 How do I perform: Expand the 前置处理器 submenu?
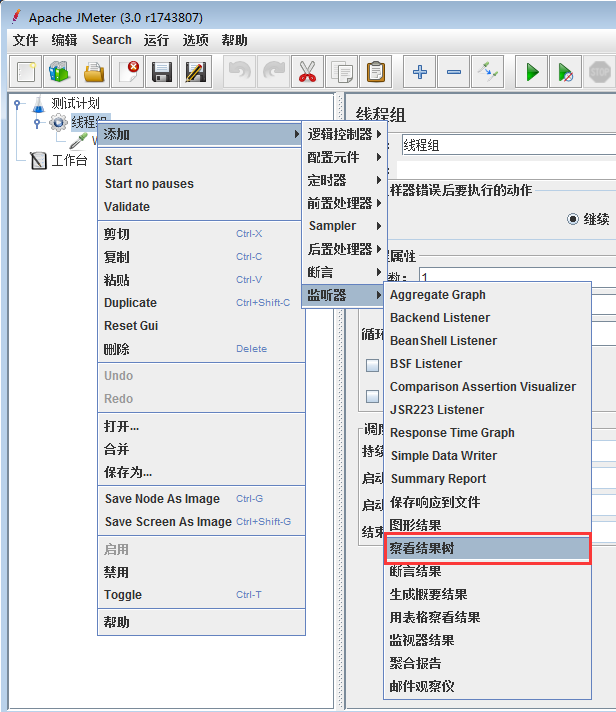344,203
